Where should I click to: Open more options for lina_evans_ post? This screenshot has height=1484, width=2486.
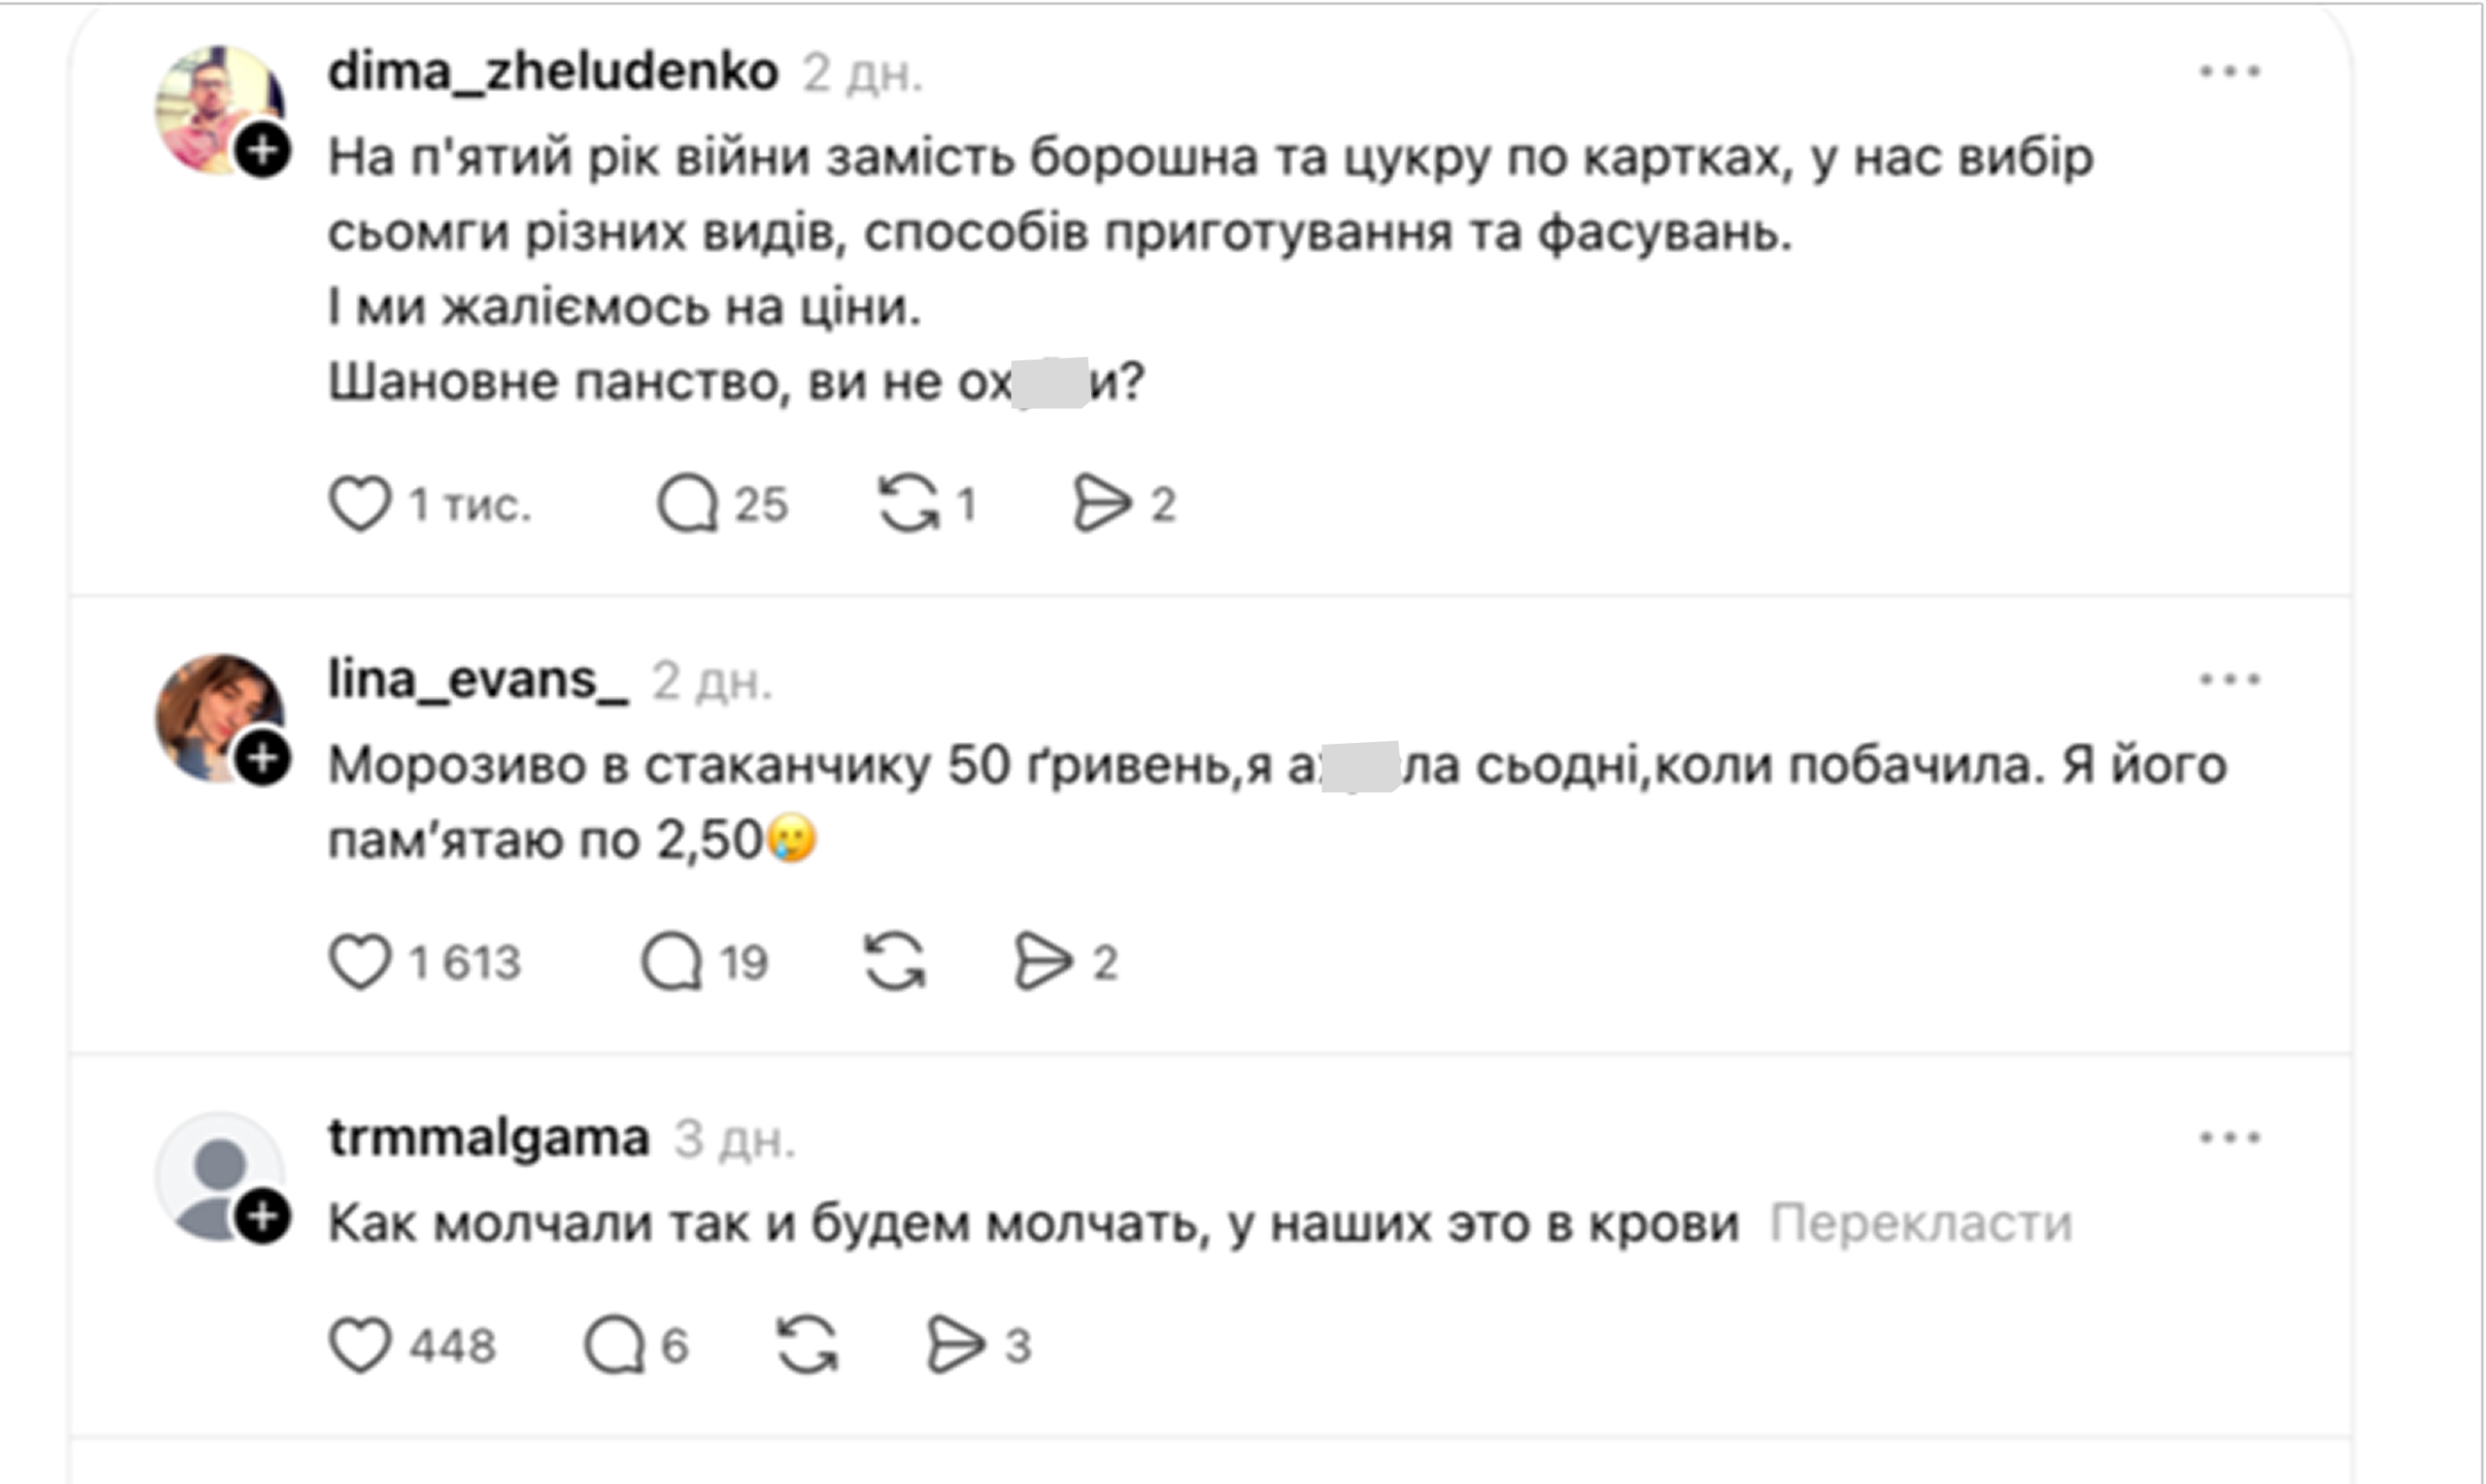click(x=2229, y=680)
